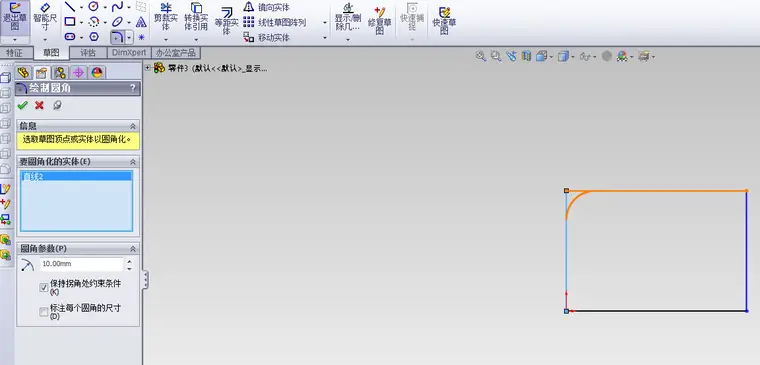Toggle 标注每个圆角的尺寸 checkbox
The width and height of the screenshot is (760, 365).
44,312
